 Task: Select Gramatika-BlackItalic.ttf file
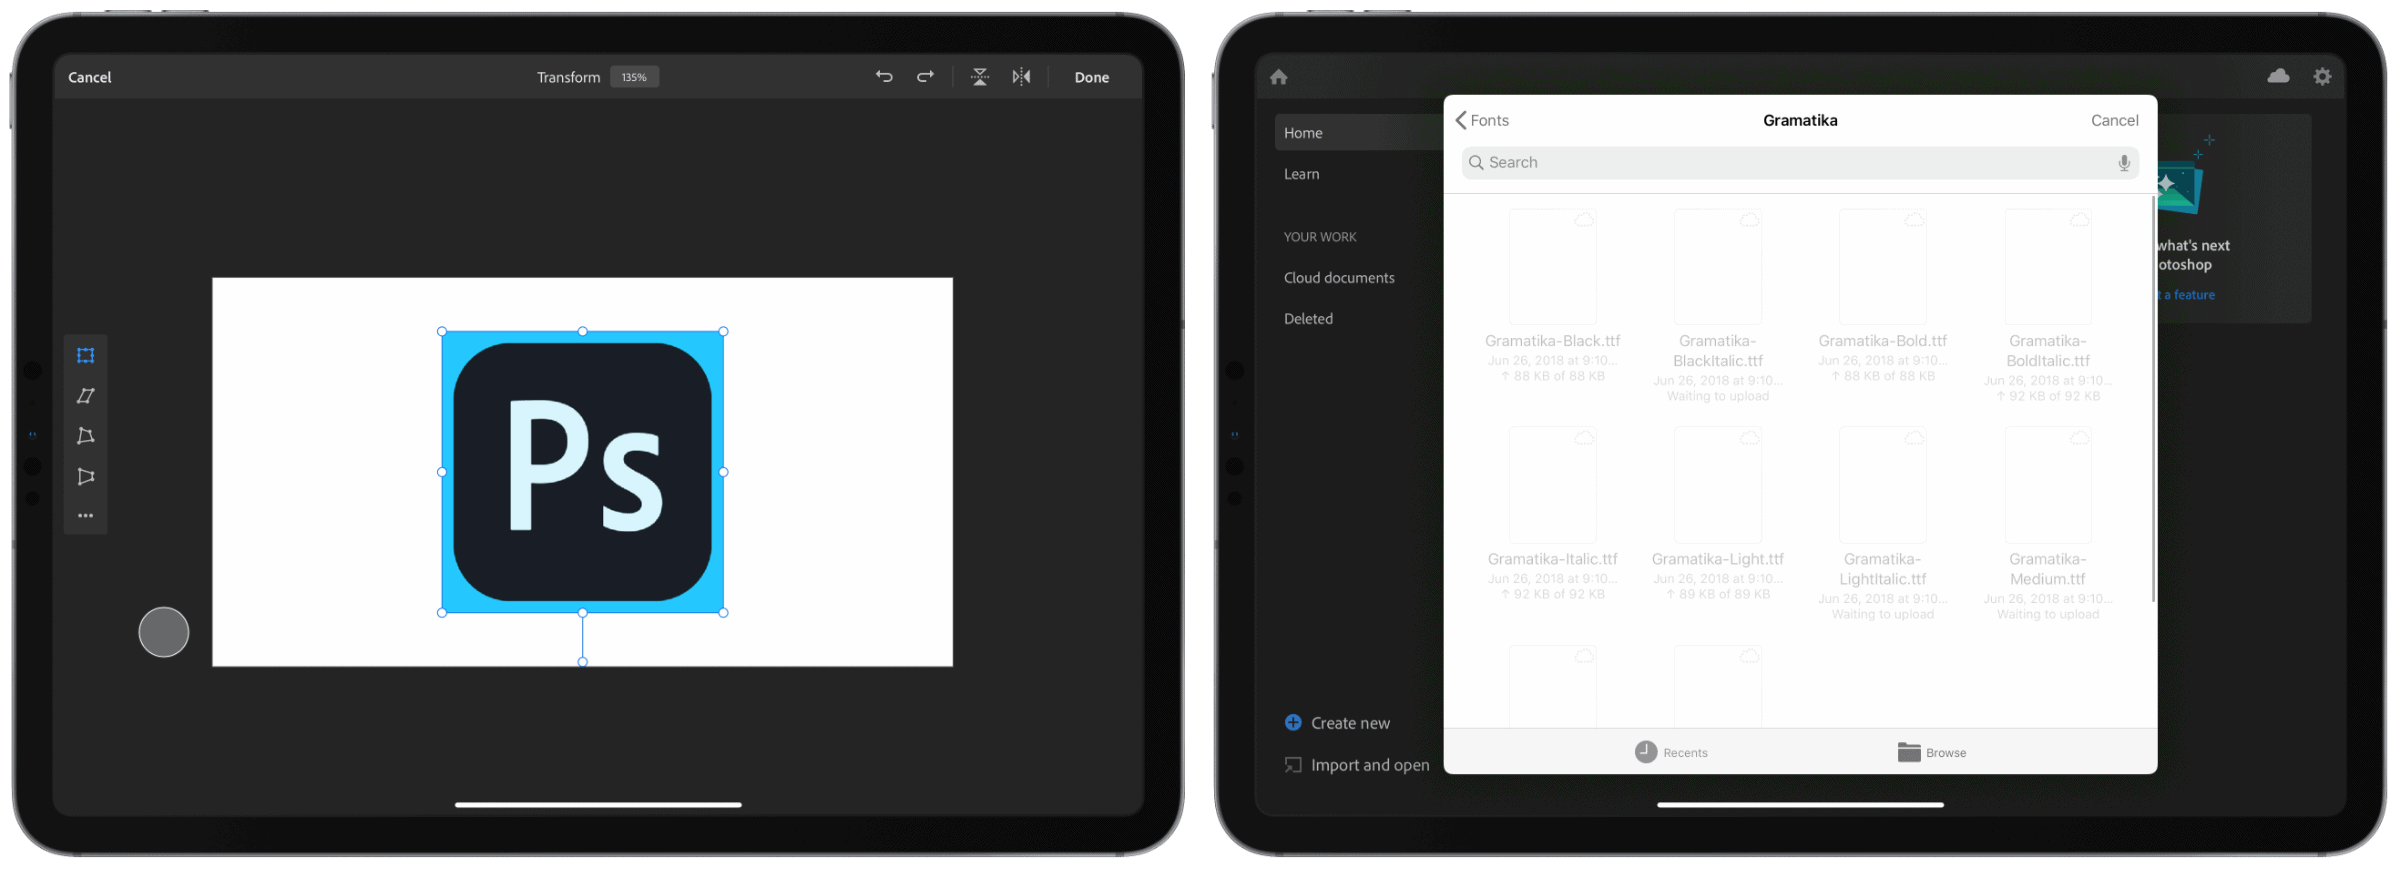(1718, 305)
